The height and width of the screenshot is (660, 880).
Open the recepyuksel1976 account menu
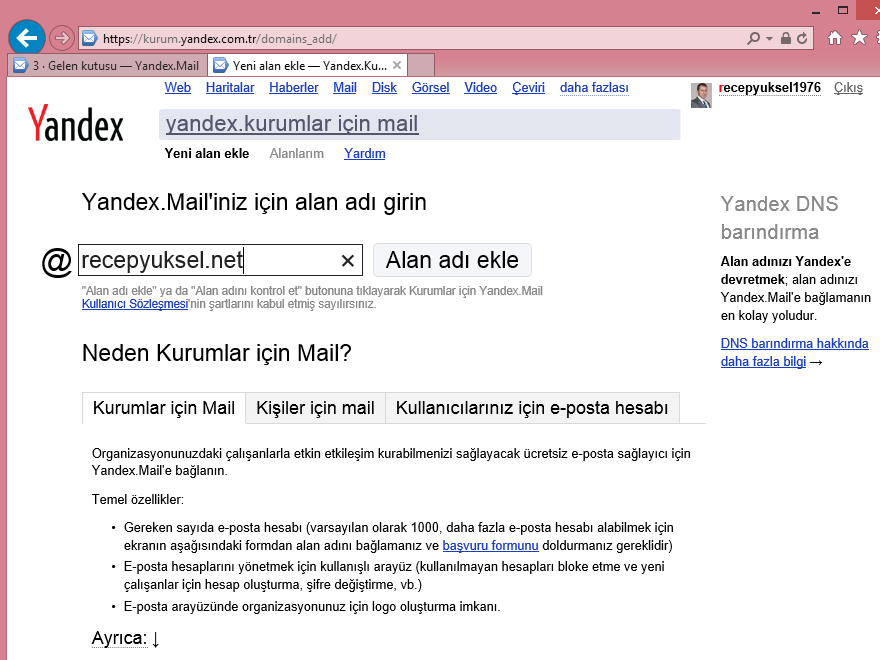[x=769, y=88]
